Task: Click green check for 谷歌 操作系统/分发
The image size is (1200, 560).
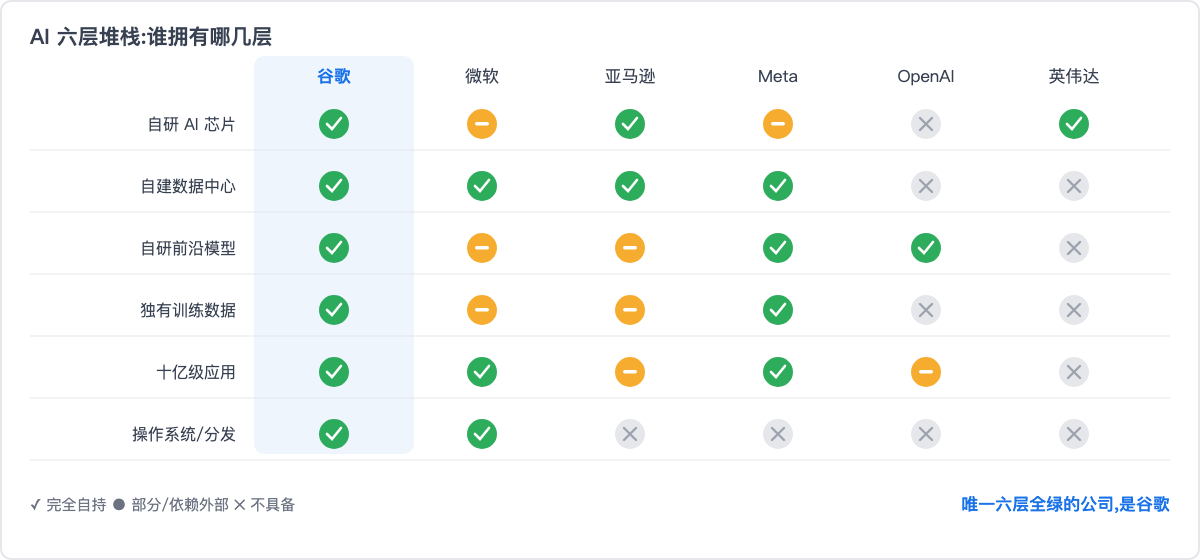Action: [334, 434]
